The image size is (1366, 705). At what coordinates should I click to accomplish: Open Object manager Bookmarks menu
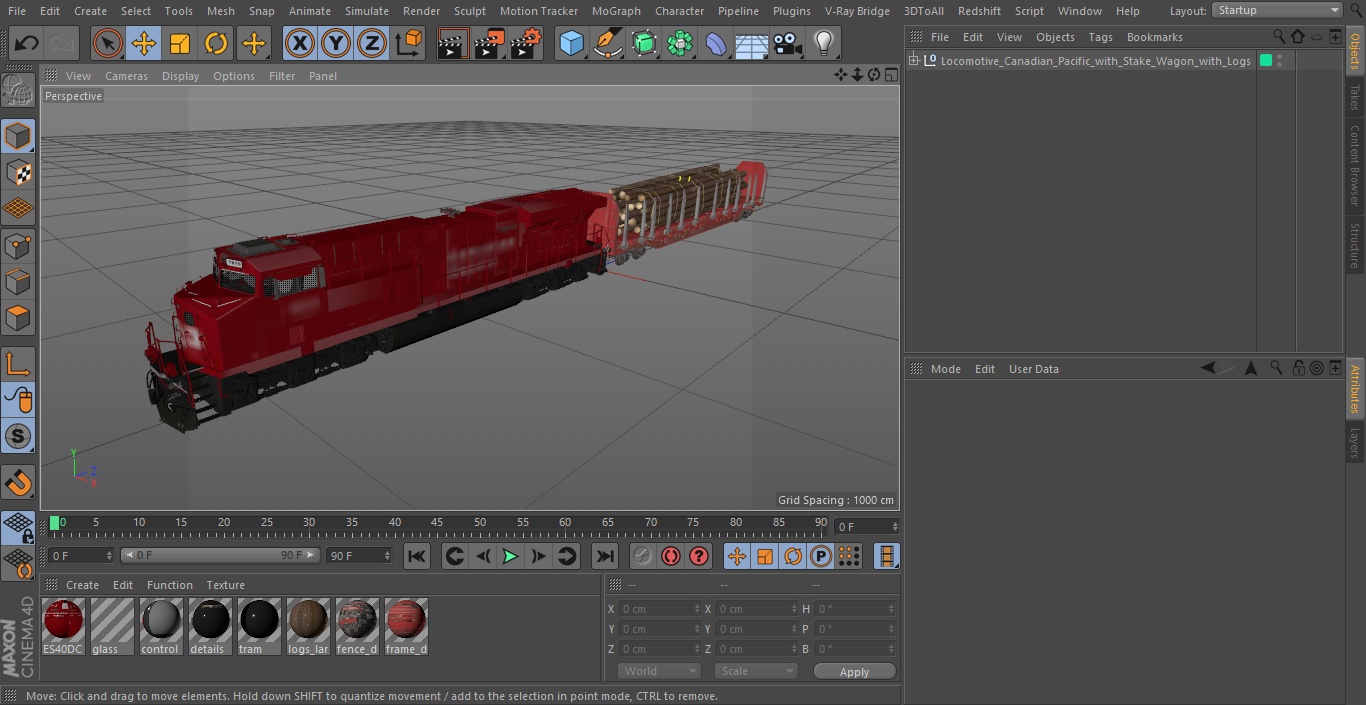tap(1155, 37)
